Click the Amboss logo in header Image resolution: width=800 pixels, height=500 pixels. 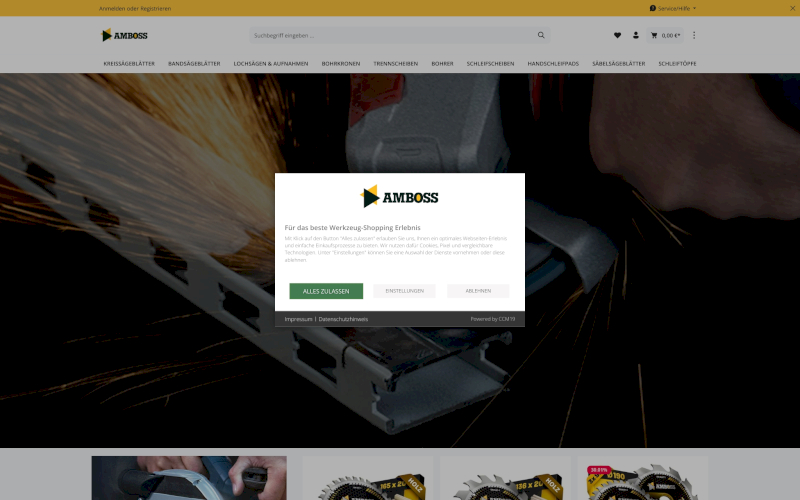point(124,35)
